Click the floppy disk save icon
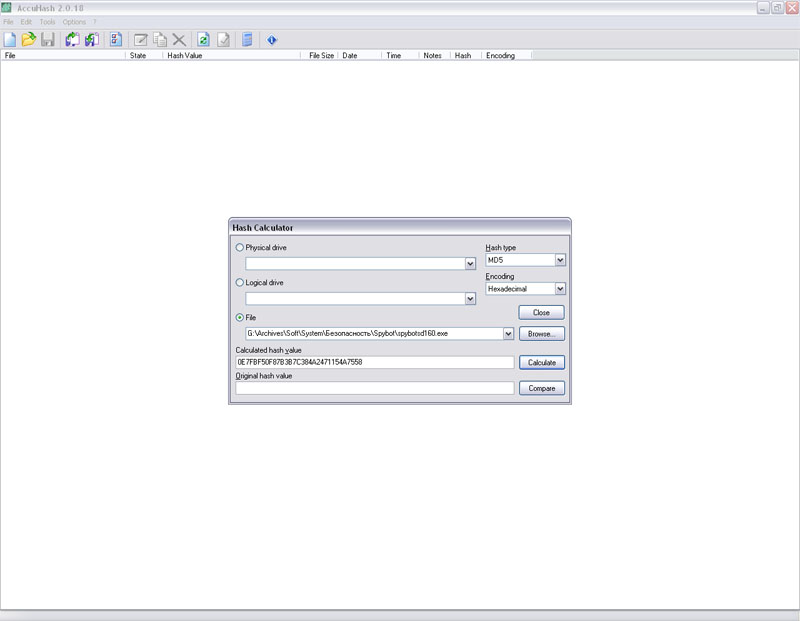800x621 pixels. (47, 40)
